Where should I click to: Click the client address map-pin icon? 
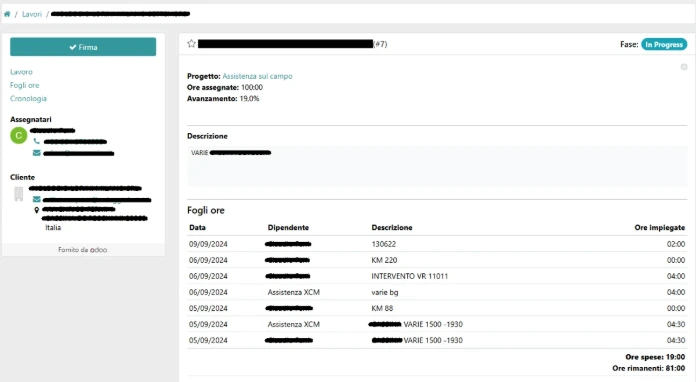click(36, 210)
